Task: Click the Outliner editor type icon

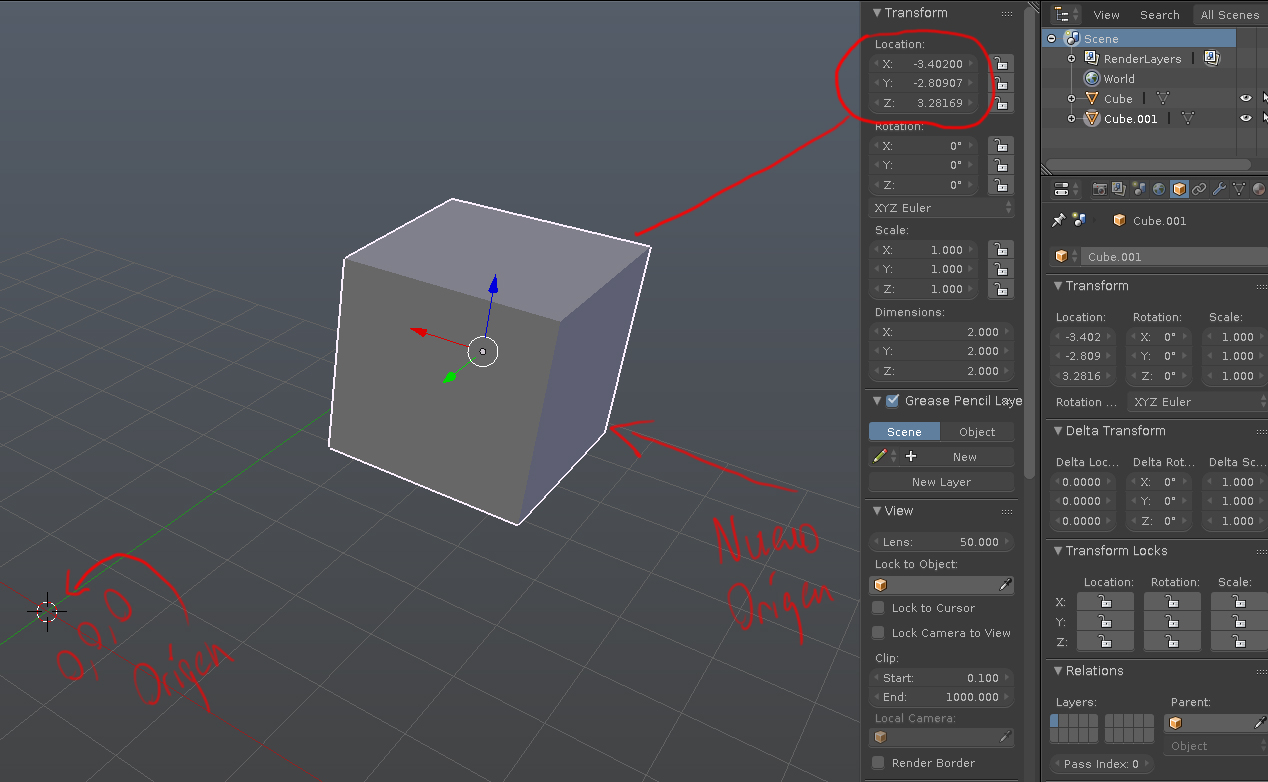Action: coord(1067,15)
